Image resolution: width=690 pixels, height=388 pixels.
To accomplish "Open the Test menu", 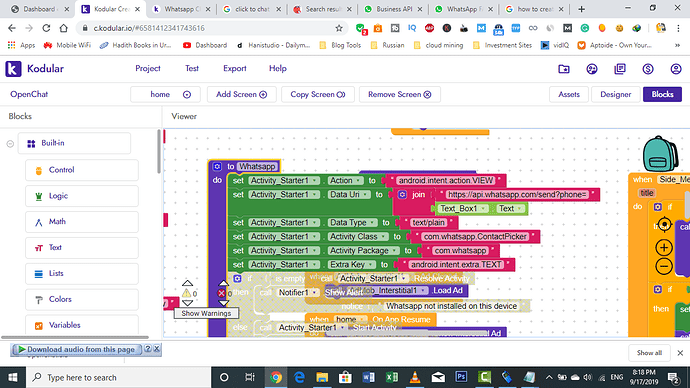I will 192,69.
